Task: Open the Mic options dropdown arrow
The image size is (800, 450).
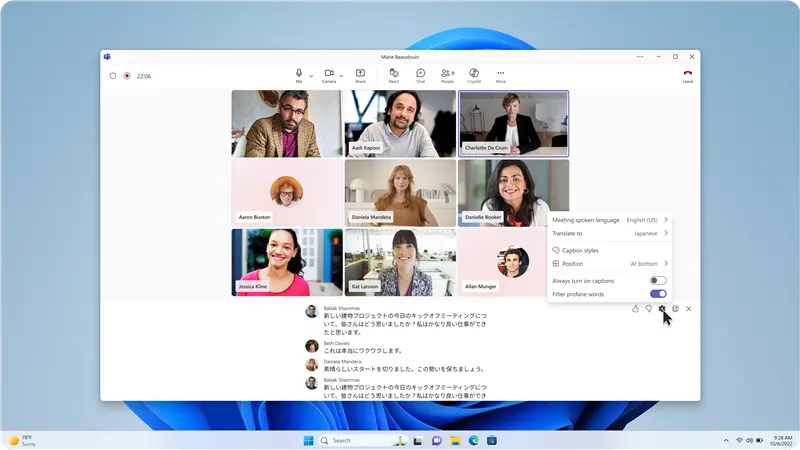Action: click(x=311, y=77)
